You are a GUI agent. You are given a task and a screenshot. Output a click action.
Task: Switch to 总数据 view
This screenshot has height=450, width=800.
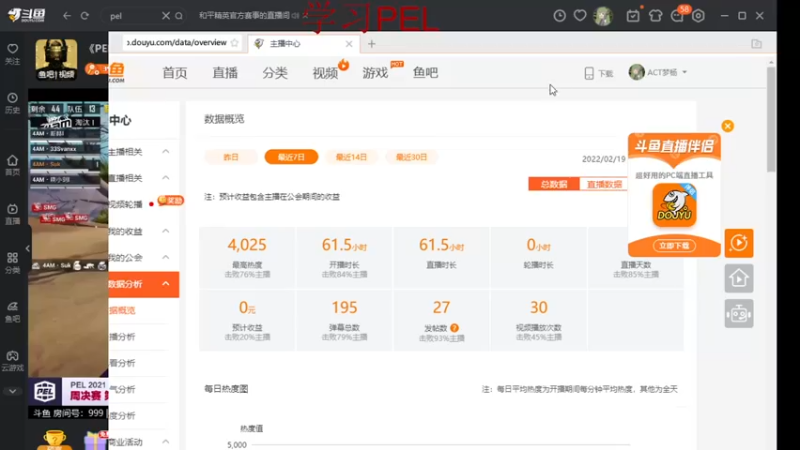click(x=554, y=184)
